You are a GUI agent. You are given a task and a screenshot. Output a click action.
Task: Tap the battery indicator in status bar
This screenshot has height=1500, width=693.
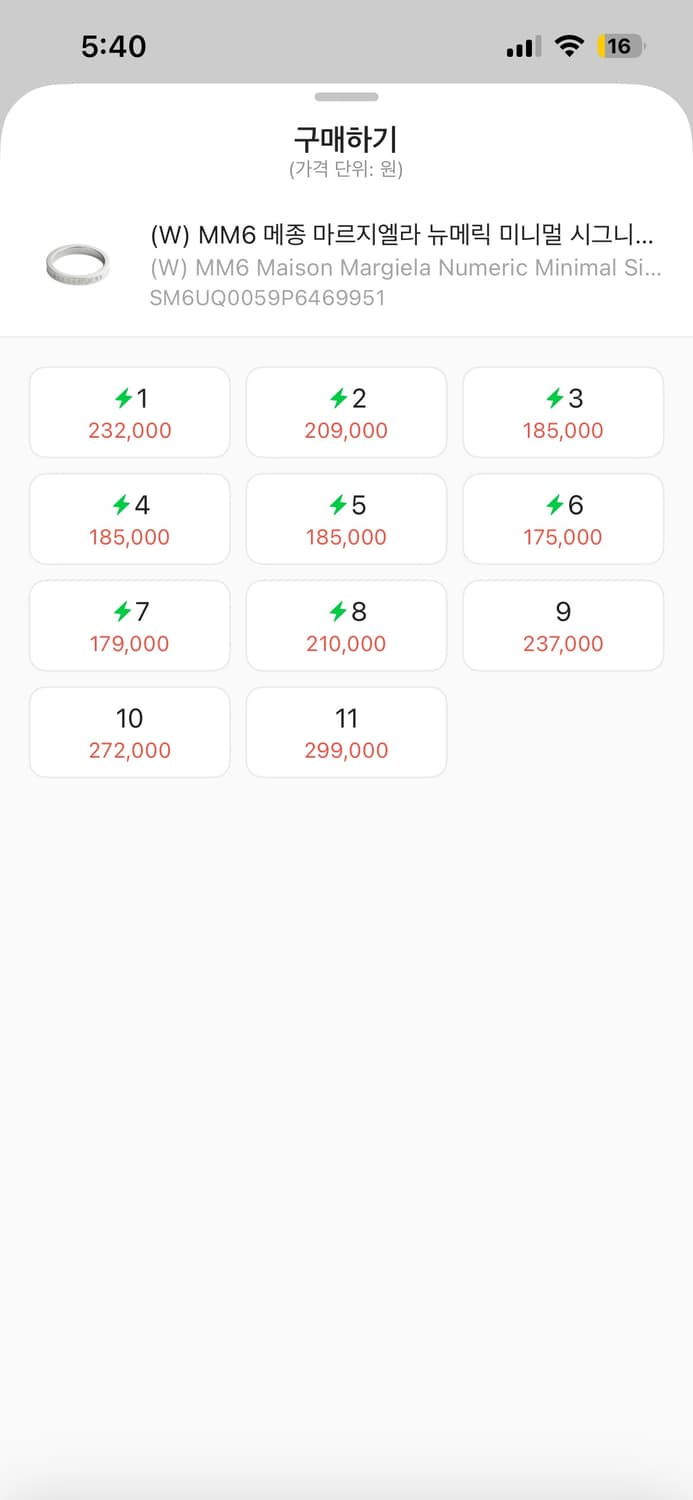[x=620, y=46]
